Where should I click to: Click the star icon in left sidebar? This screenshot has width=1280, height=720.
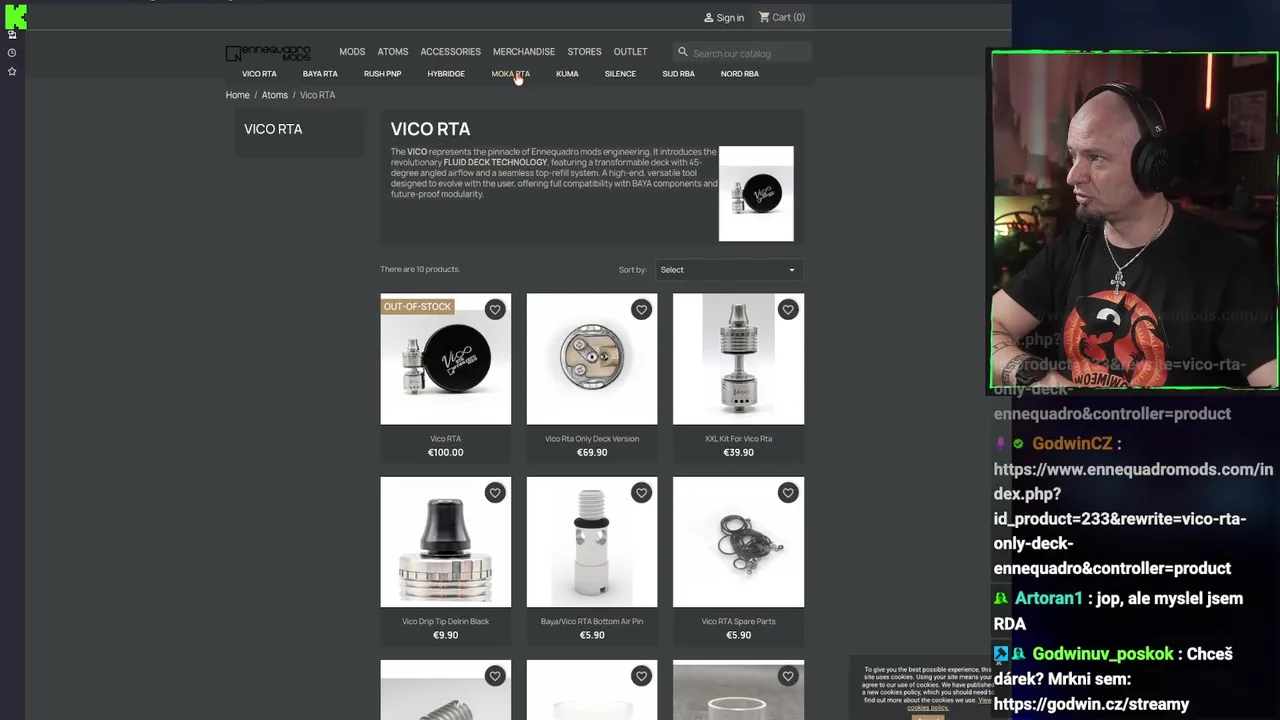tap(12, 72)
